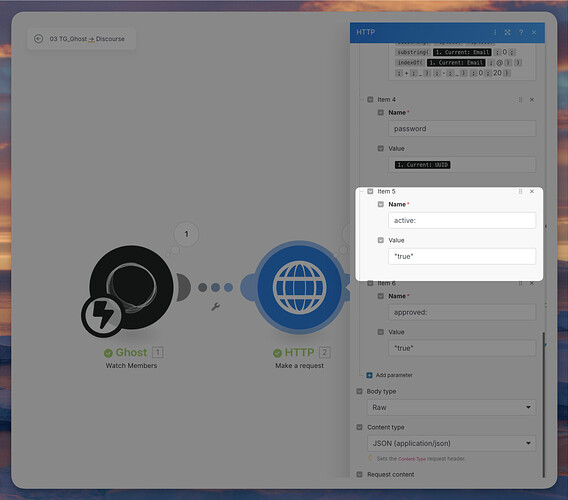Remove Item 5 with its X icon
568x500 pixels.
[x=532, y=191]
